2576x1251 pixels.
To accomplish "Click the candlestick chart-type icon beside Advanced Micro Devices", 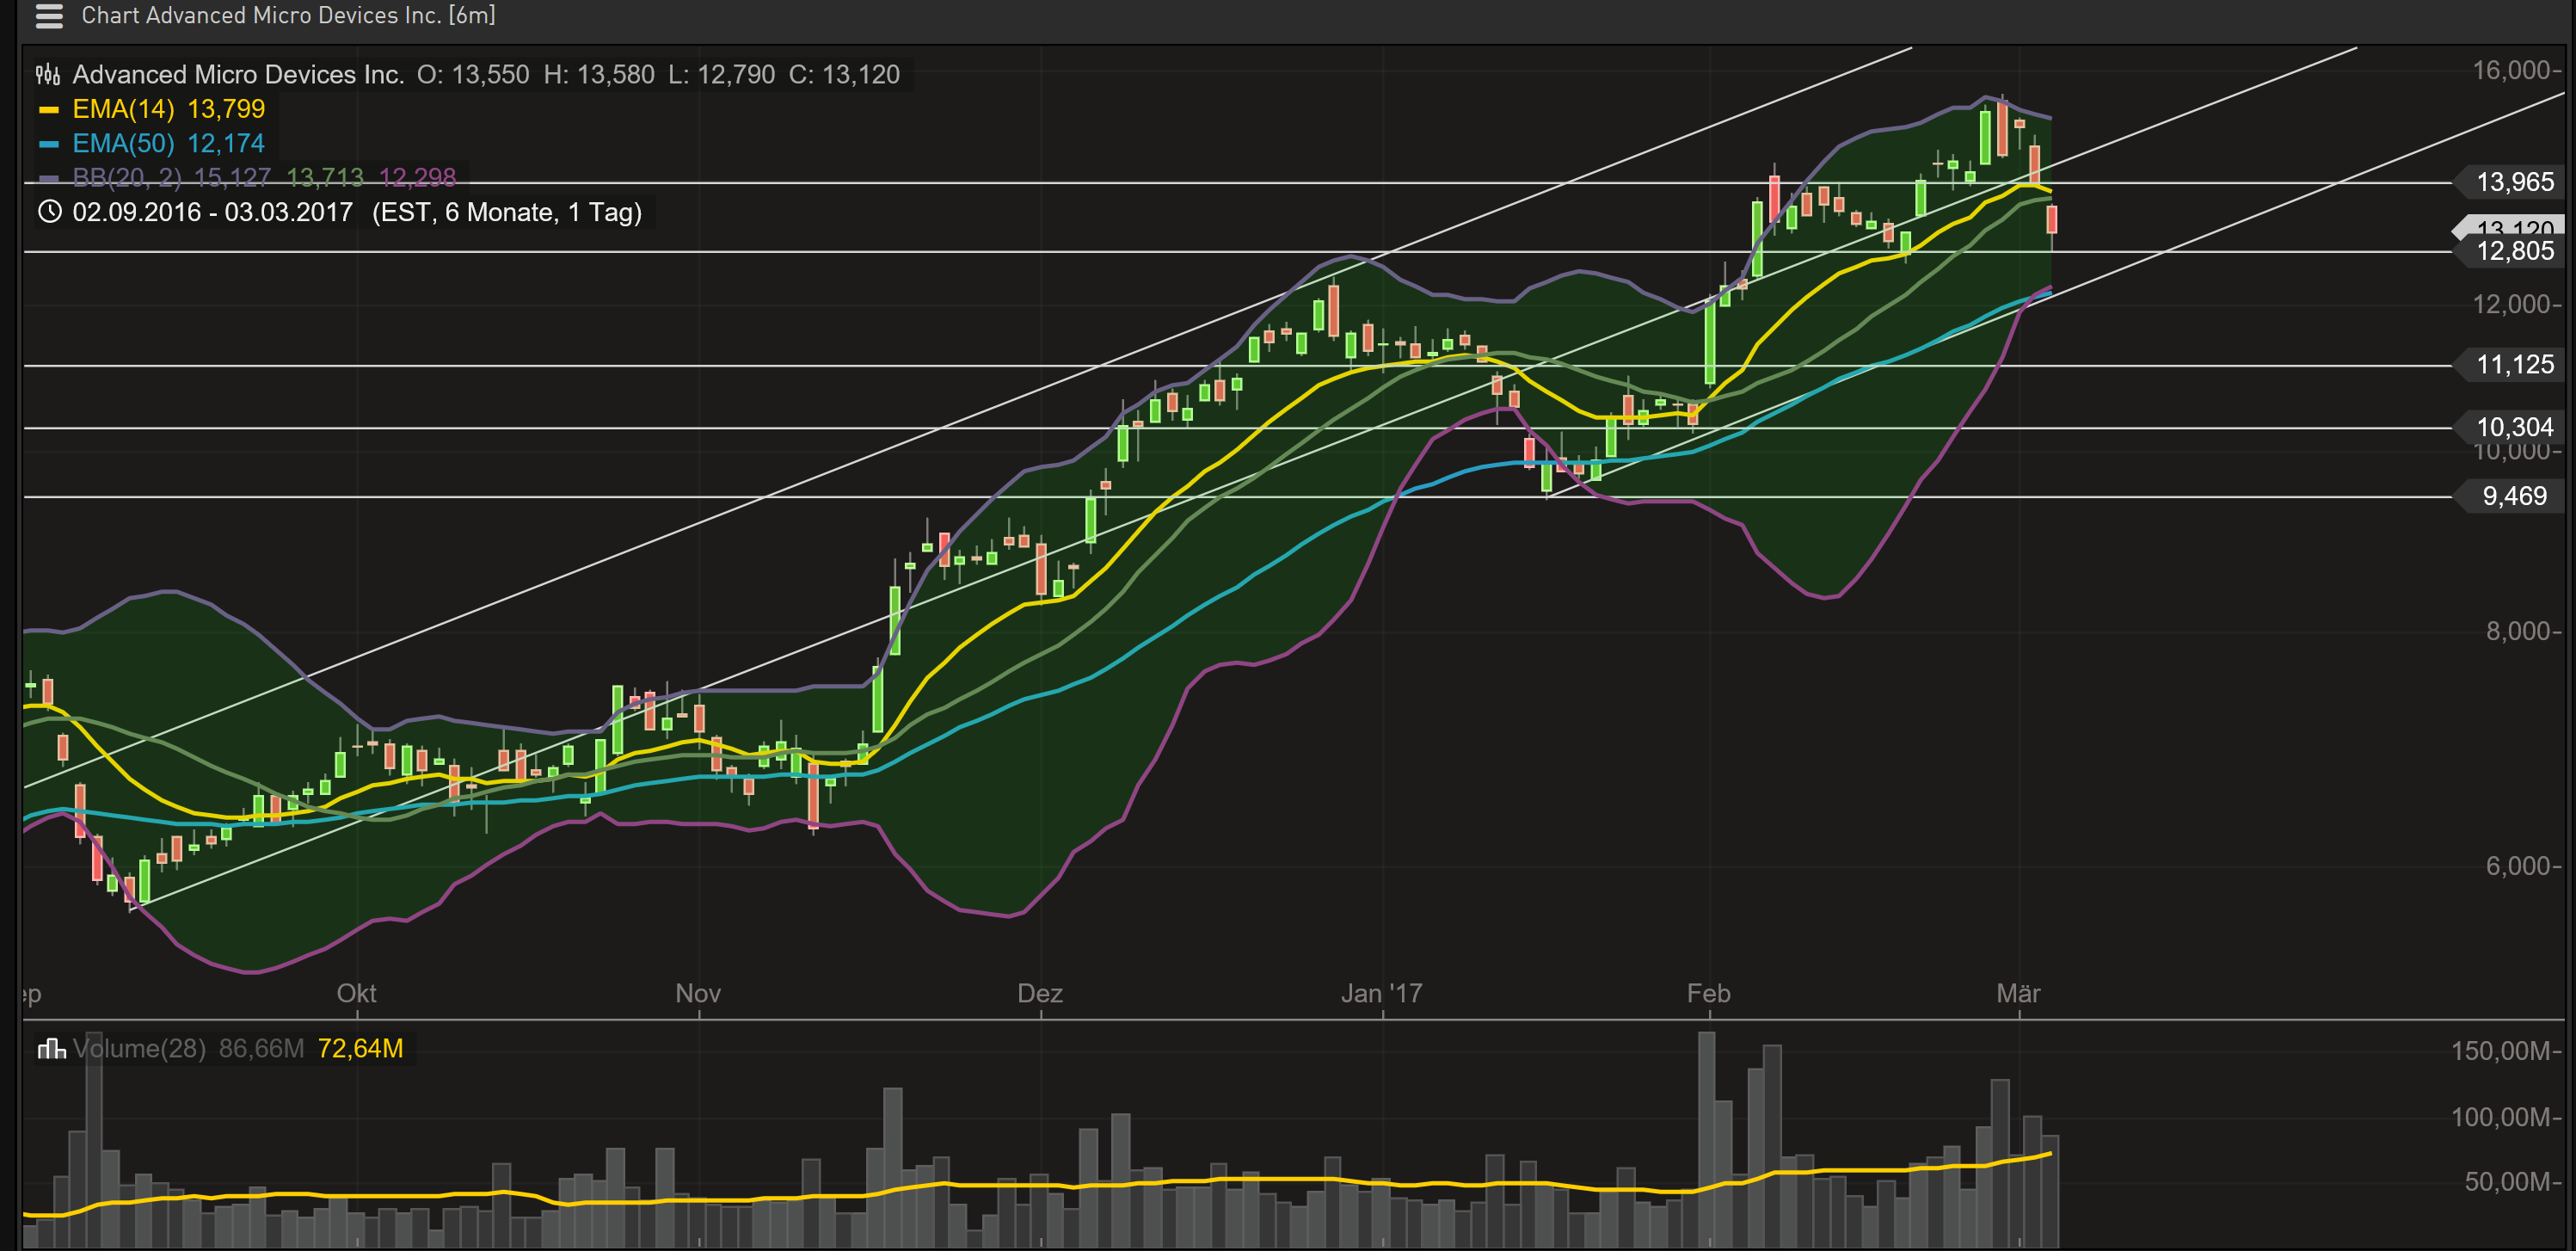I will [48, 75].
